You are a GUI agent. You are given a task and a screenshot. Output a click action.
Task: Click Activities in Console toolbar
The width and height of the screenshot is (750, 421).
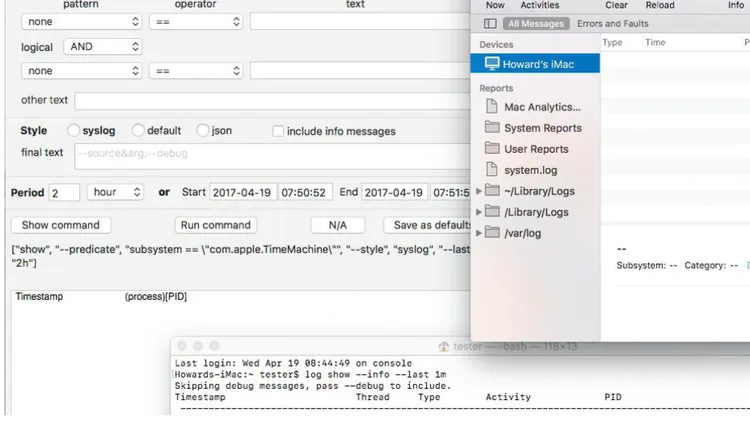pos(540,5)
